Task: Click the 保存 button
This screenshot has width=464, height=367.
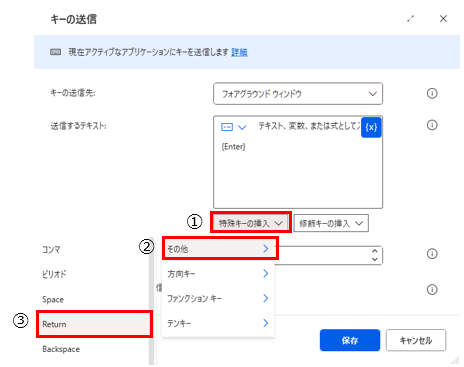Action: [x=350, y=340]
